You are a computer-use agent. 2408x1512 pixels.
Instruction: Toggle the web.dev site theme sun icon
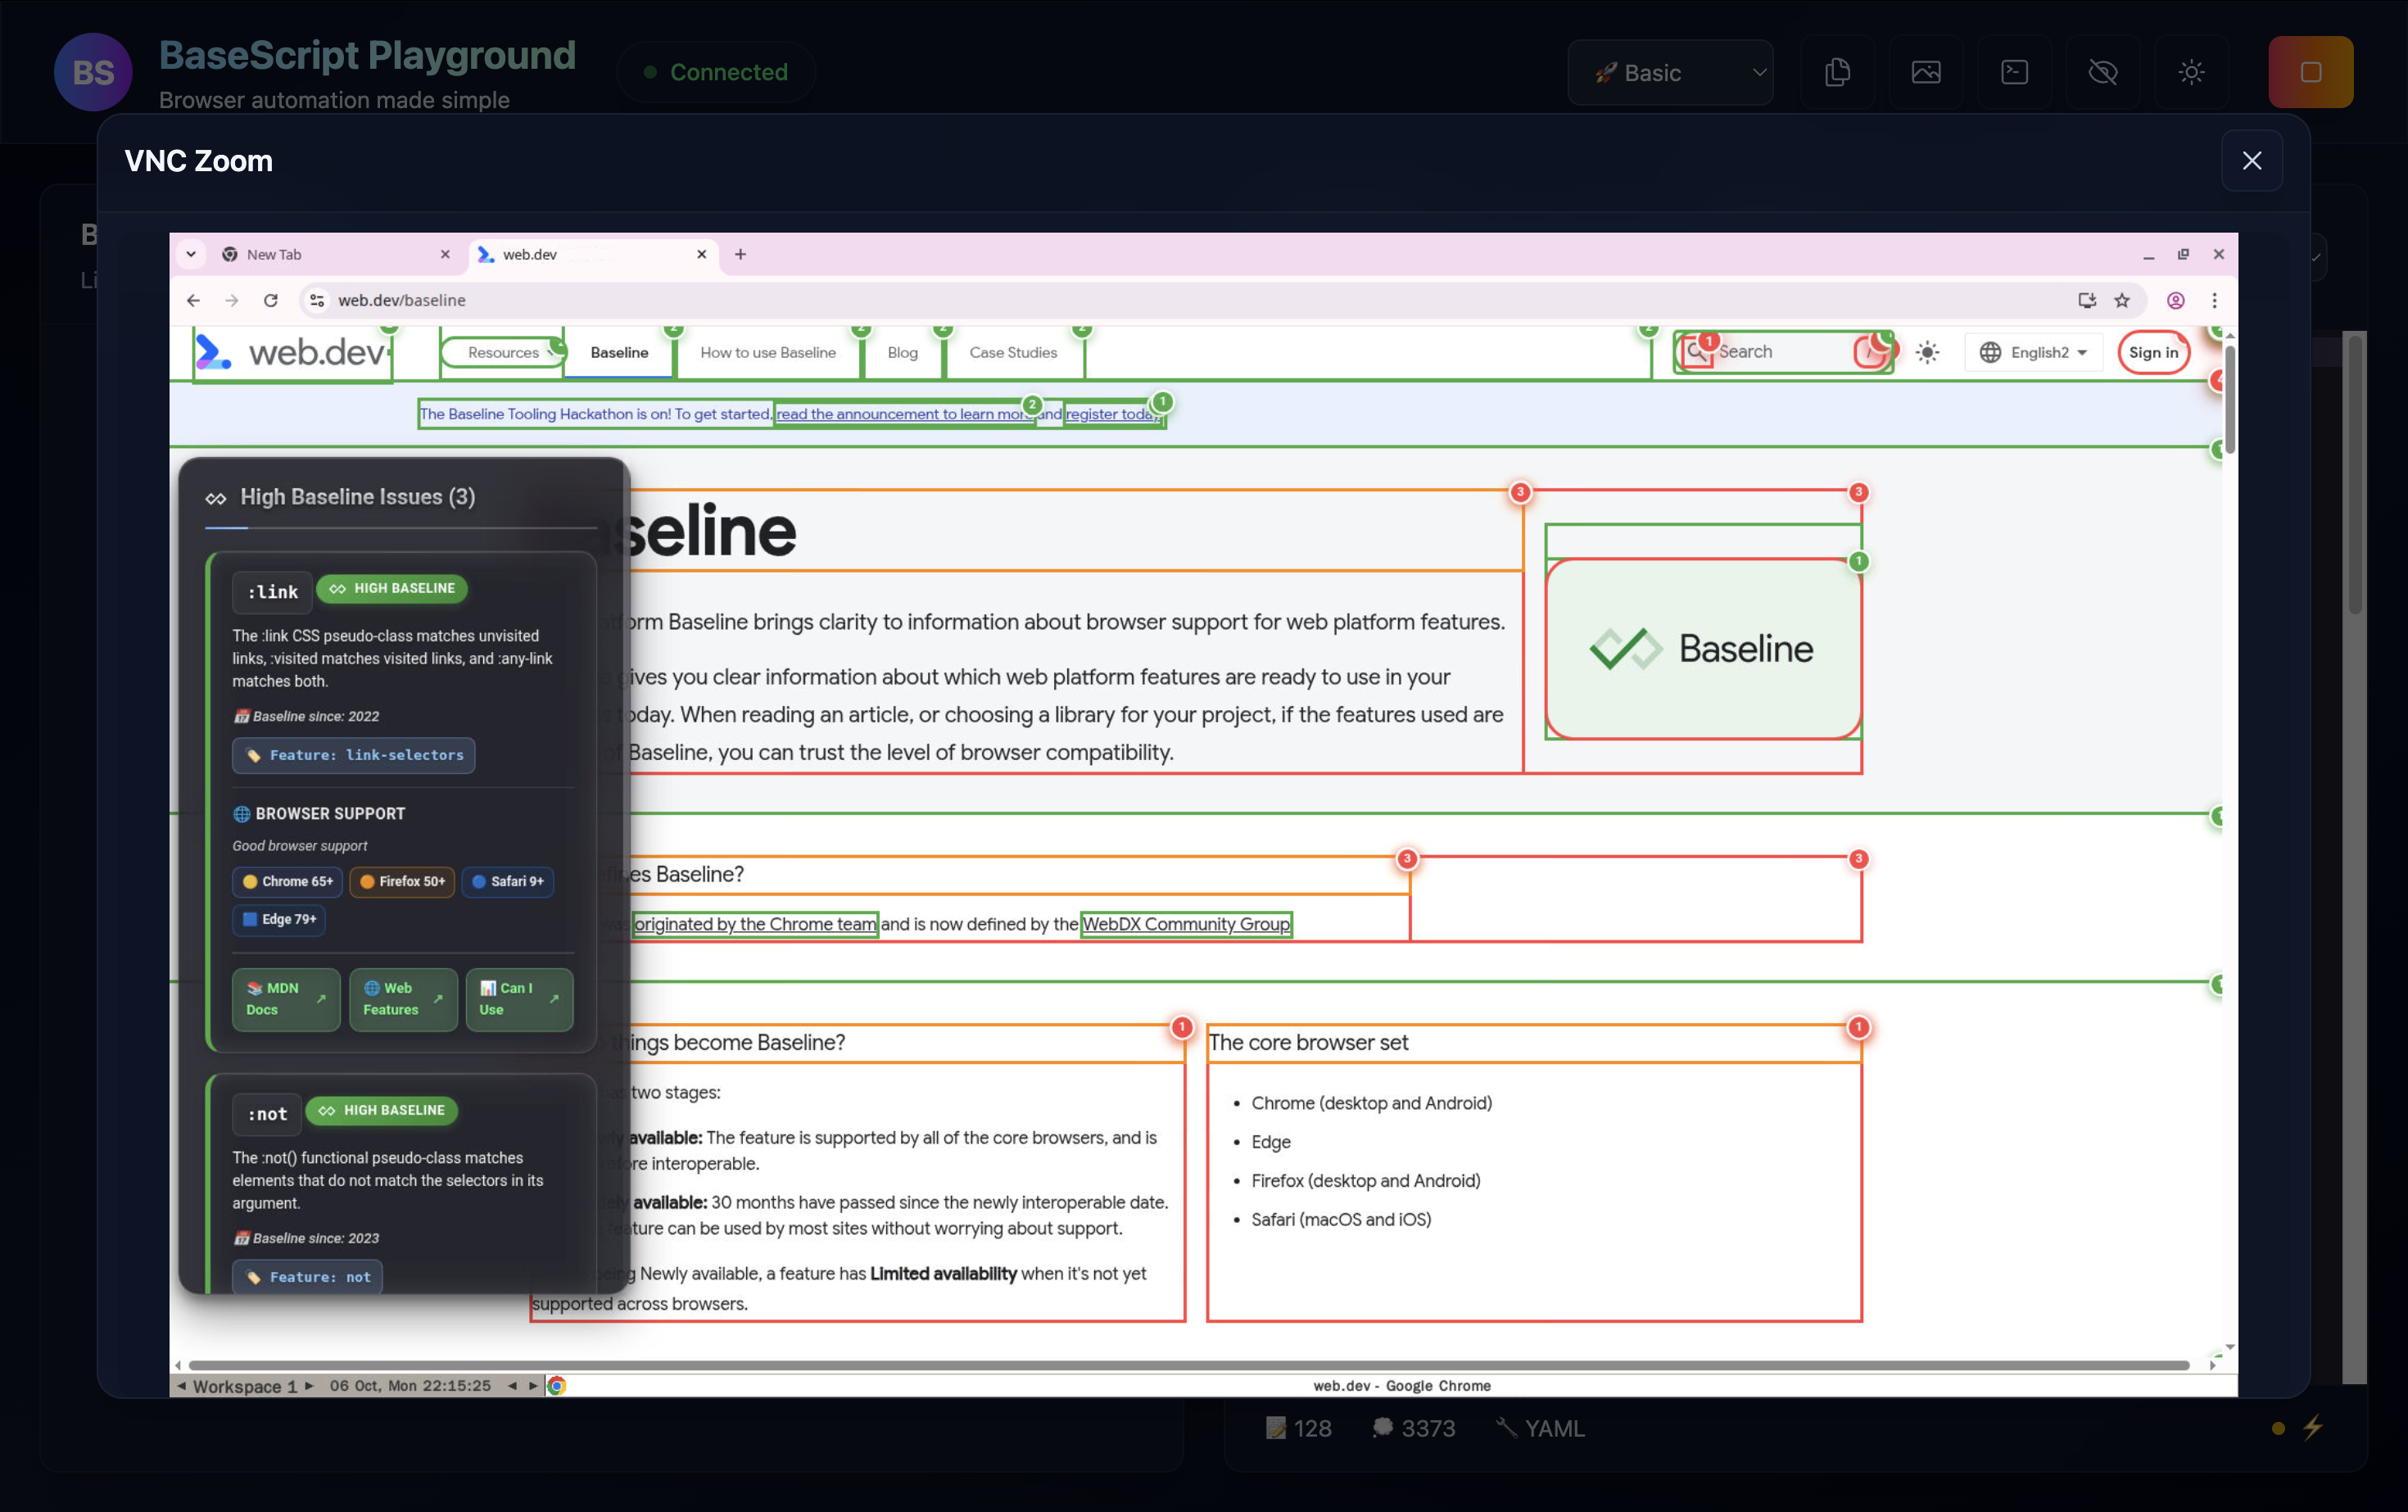(x=1927, y=352)
